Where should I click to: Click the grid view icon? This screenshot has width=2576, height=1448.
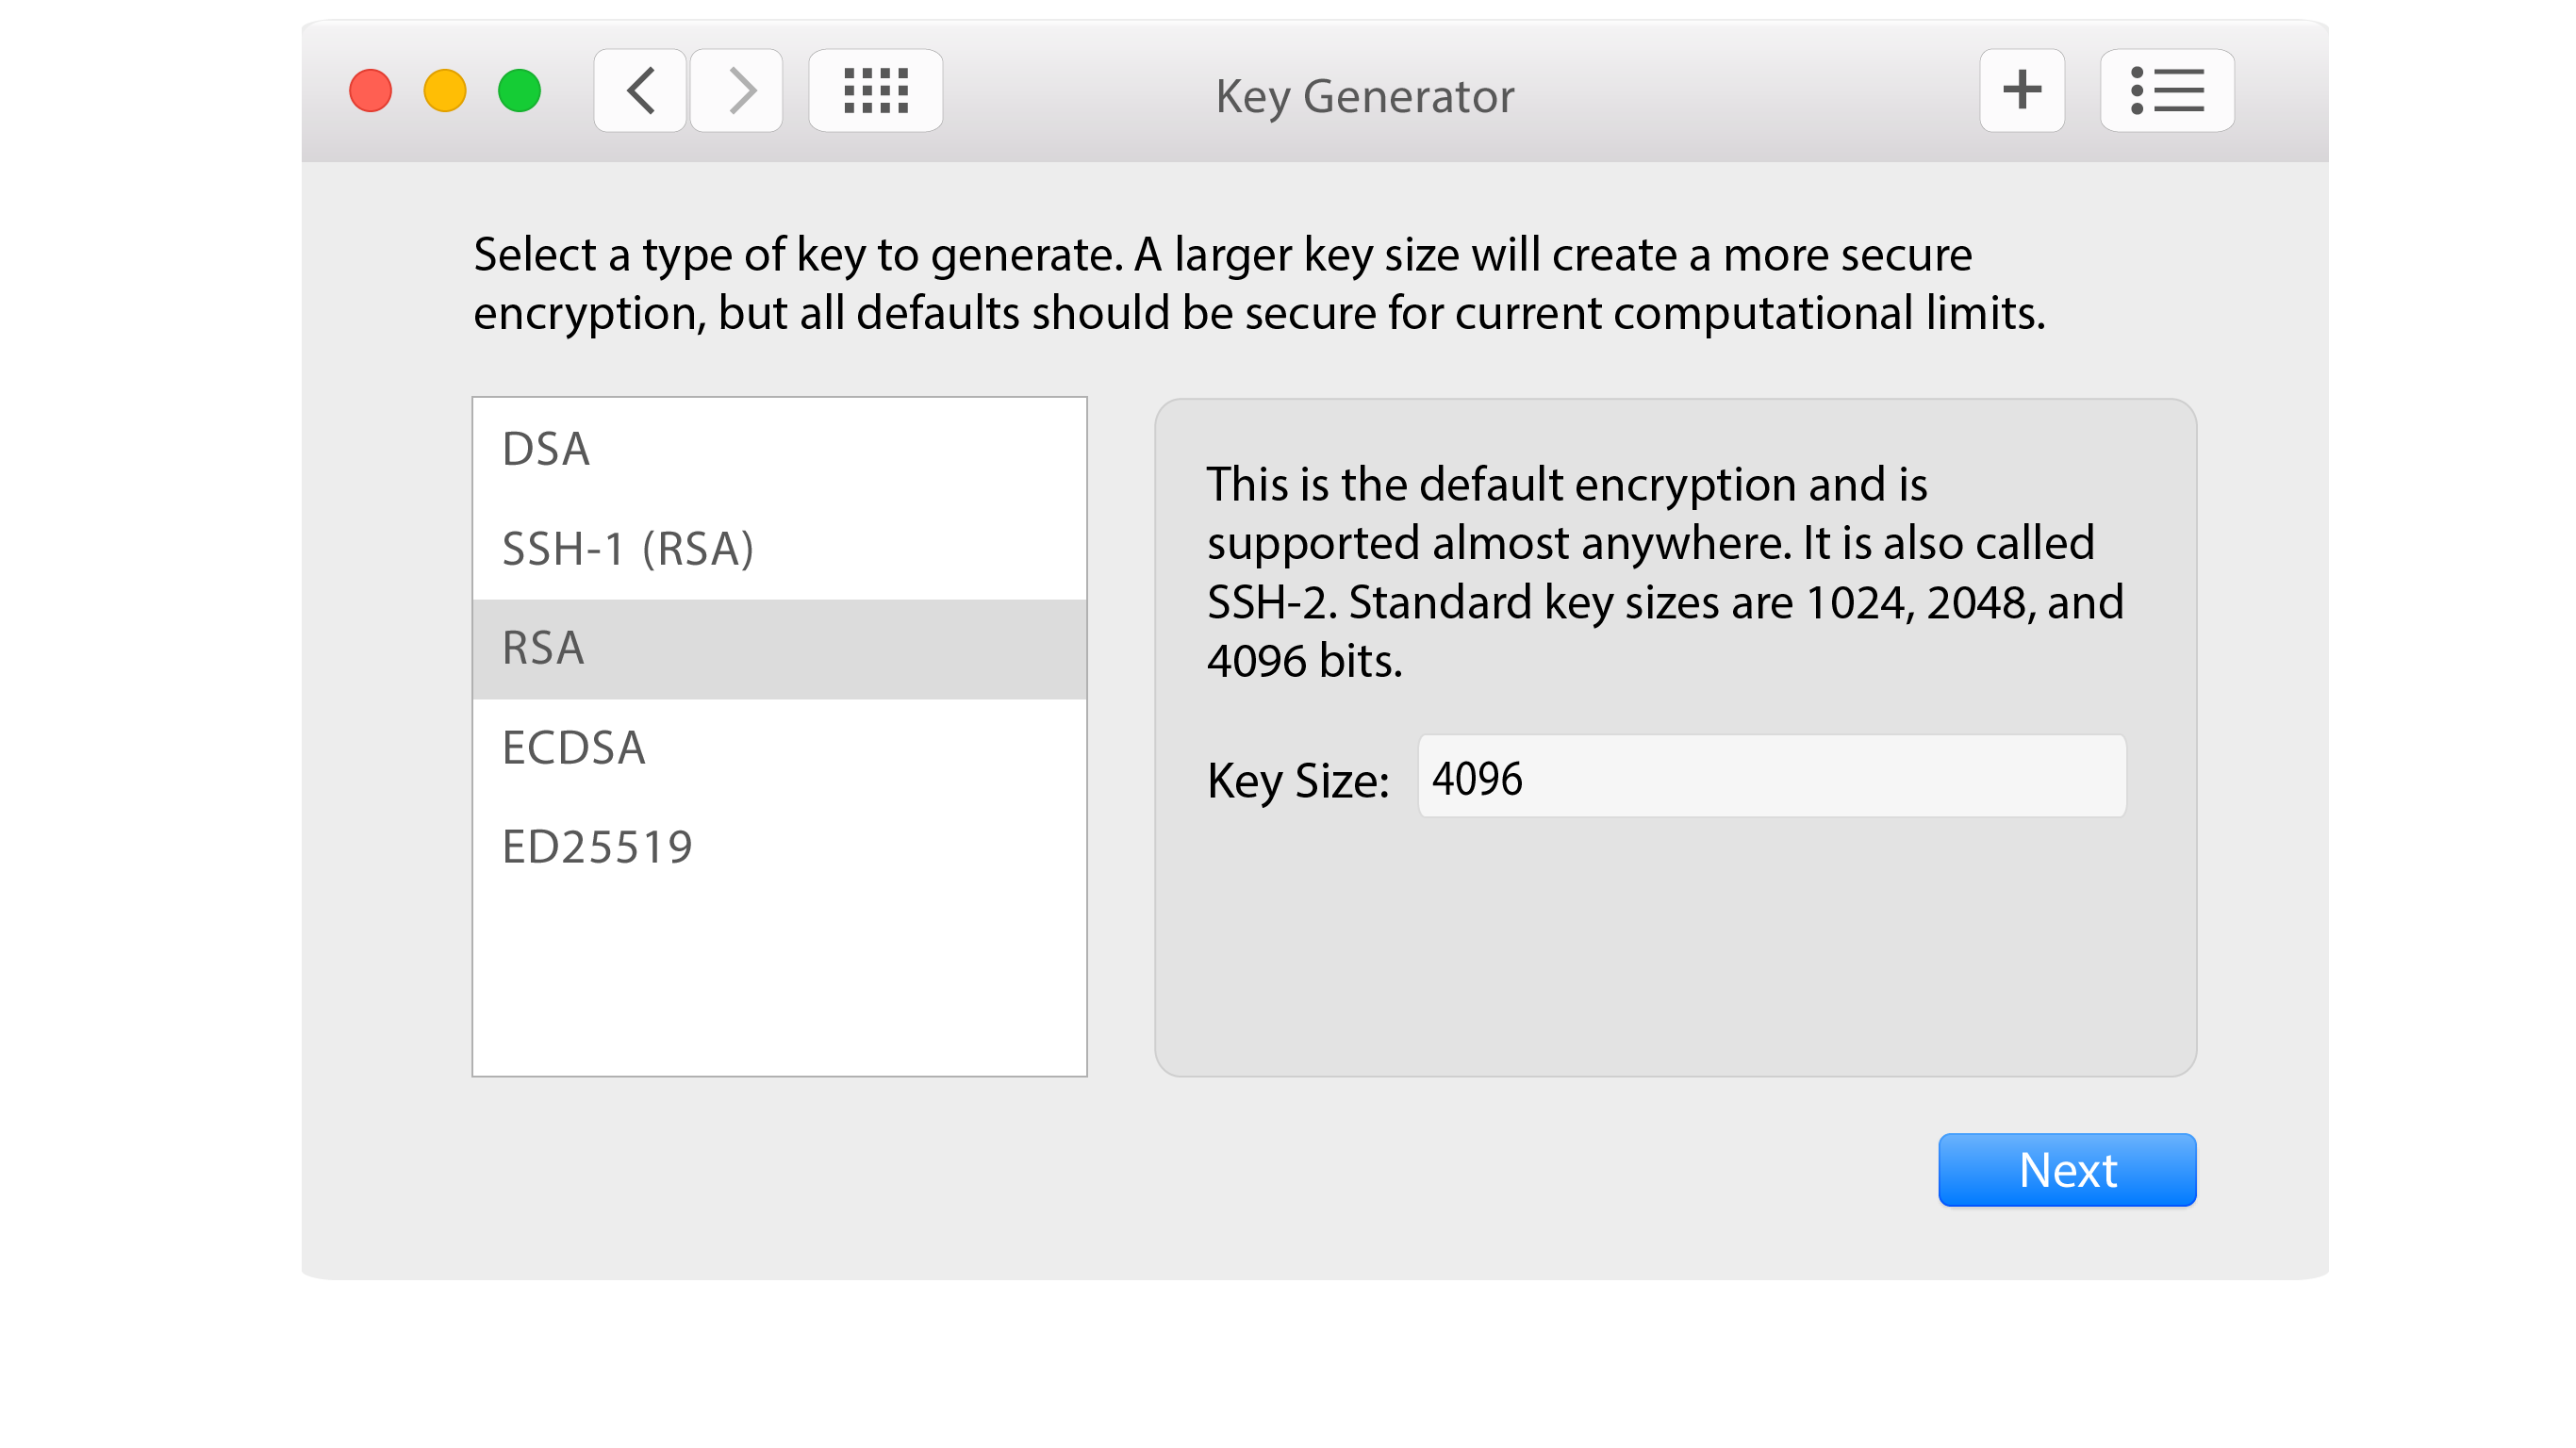[874, 90]
